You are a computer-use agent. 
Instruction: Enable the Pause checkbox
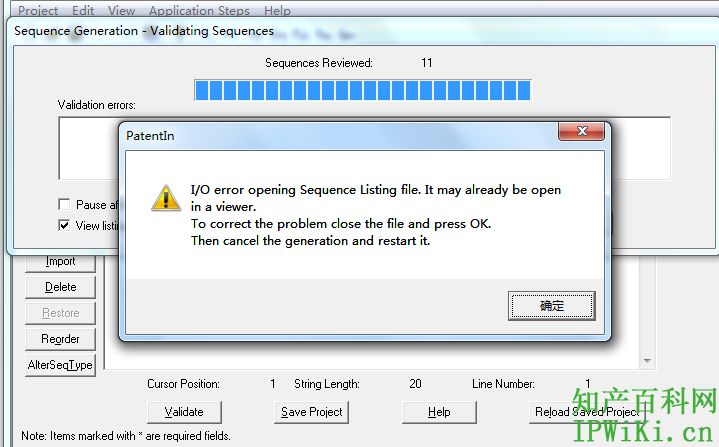(64, 204)
